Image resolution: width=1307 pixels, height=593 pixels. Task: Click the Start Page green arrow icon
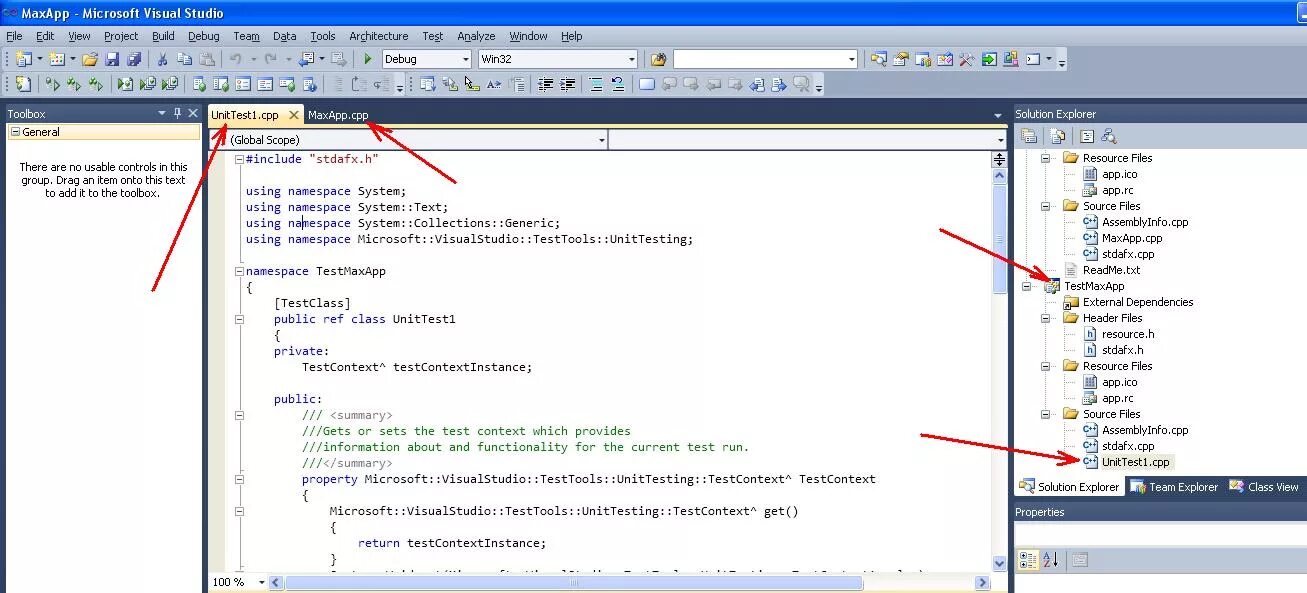989,59
